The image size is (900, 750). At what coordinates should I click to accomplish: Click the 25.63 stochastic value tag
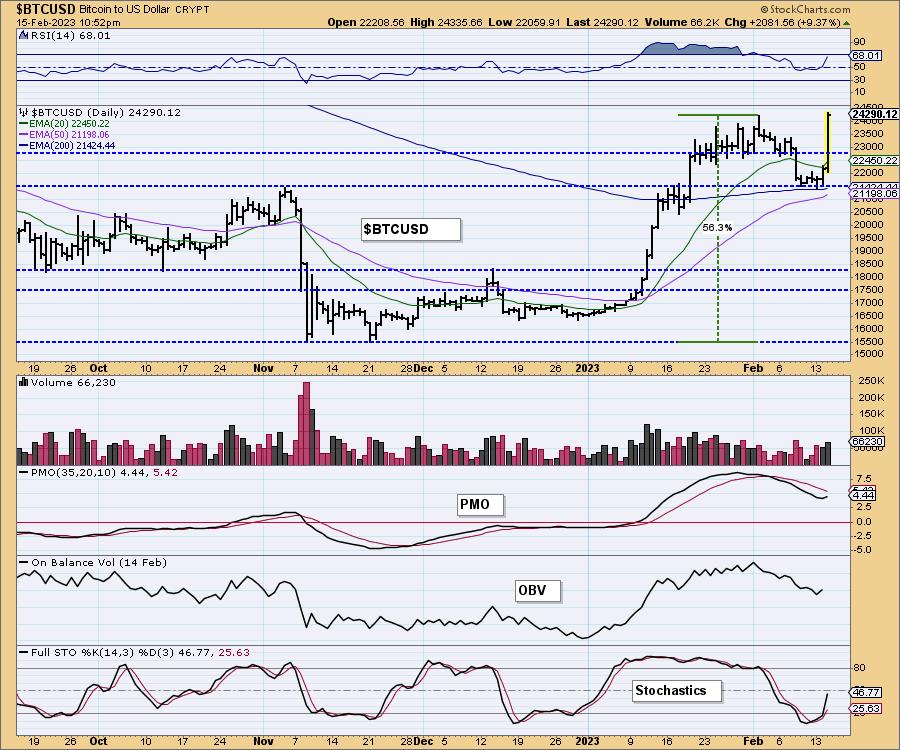[x=866, y=709]
